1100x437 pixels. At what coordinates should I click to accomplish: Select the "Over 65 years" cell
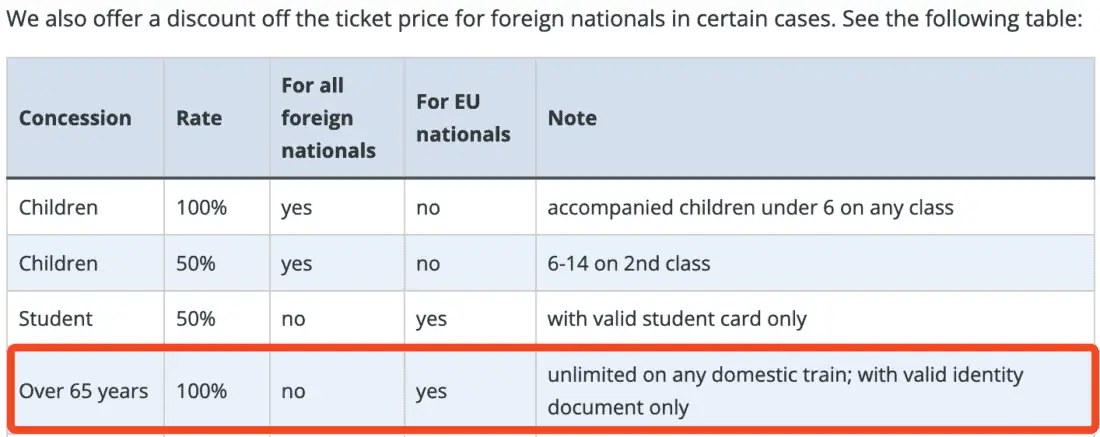(x=83, y=390)
